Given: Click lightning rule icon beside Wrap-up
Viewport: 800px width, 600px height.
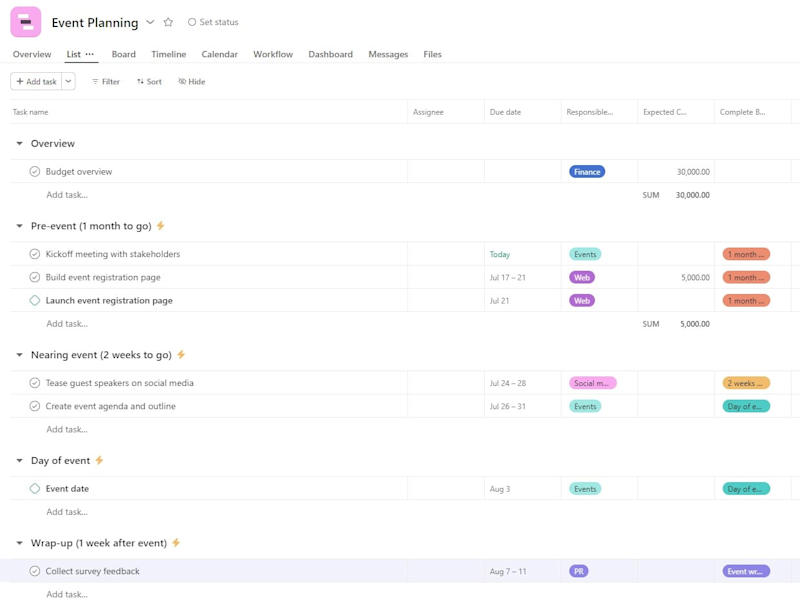Looking at the screenshot, I should point(176,543).
